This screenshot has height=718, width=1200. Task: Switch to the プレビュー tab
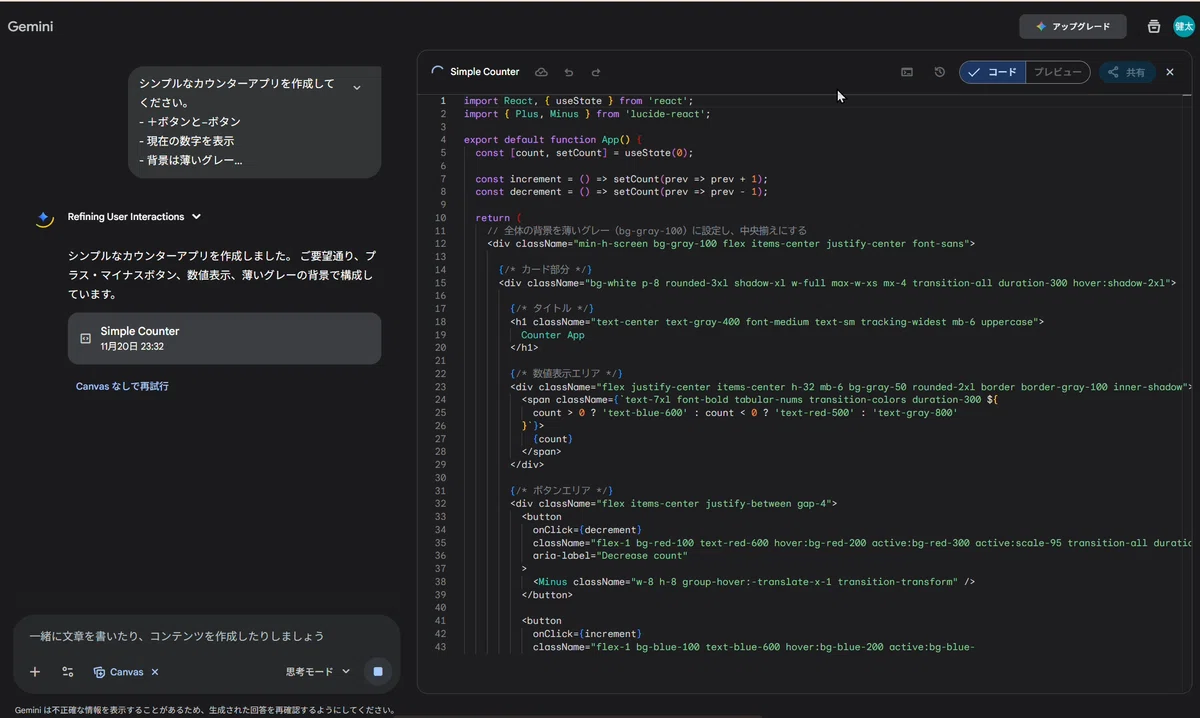coord(1057,72)
